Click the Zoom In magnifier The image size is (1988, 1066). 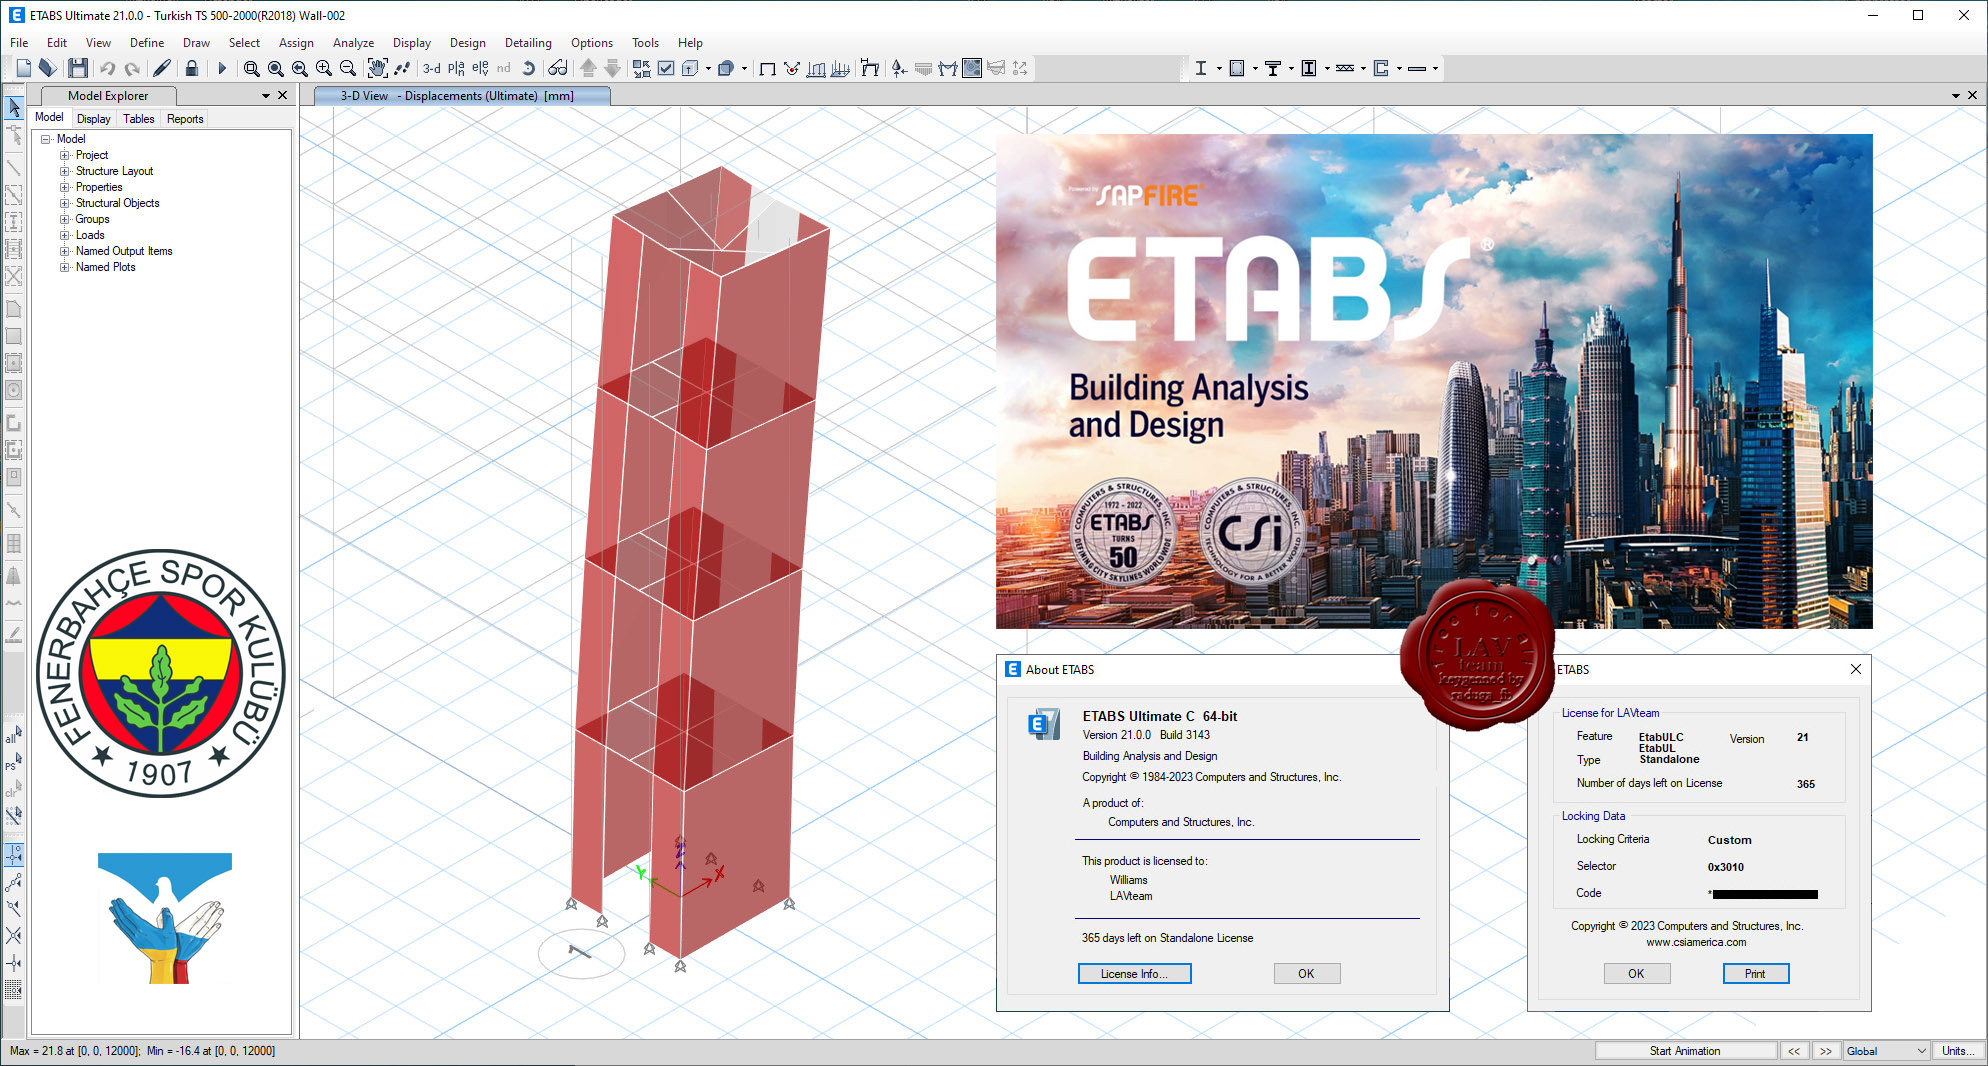pyautogui.click(x=324, y=68)
